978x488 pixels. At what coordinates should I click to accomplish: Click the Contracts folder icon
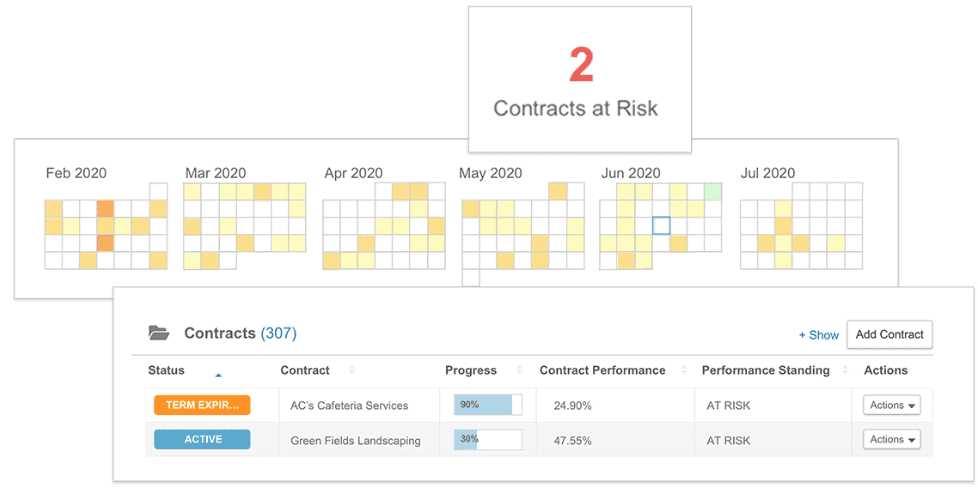point(158,333)
